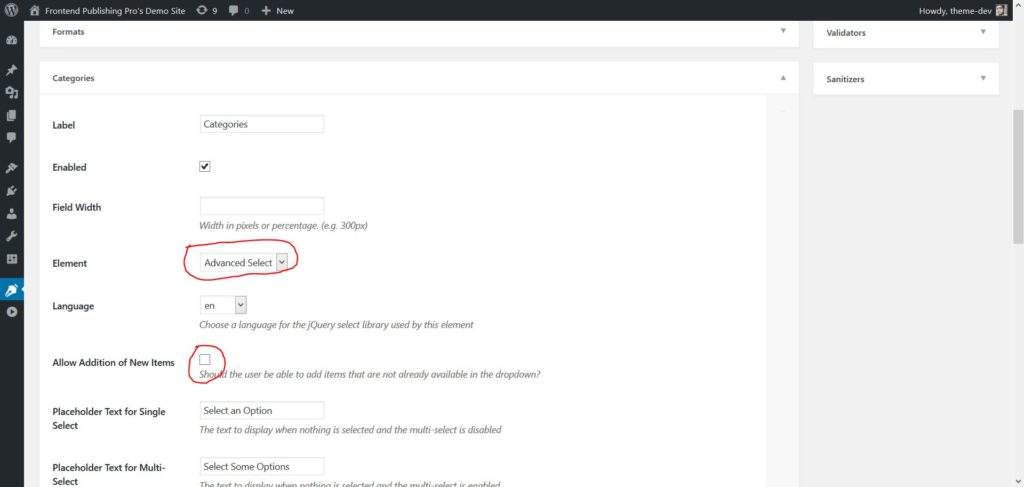
Task: Expand the Sanitizers panel arrow
Action: pos(983,78)
